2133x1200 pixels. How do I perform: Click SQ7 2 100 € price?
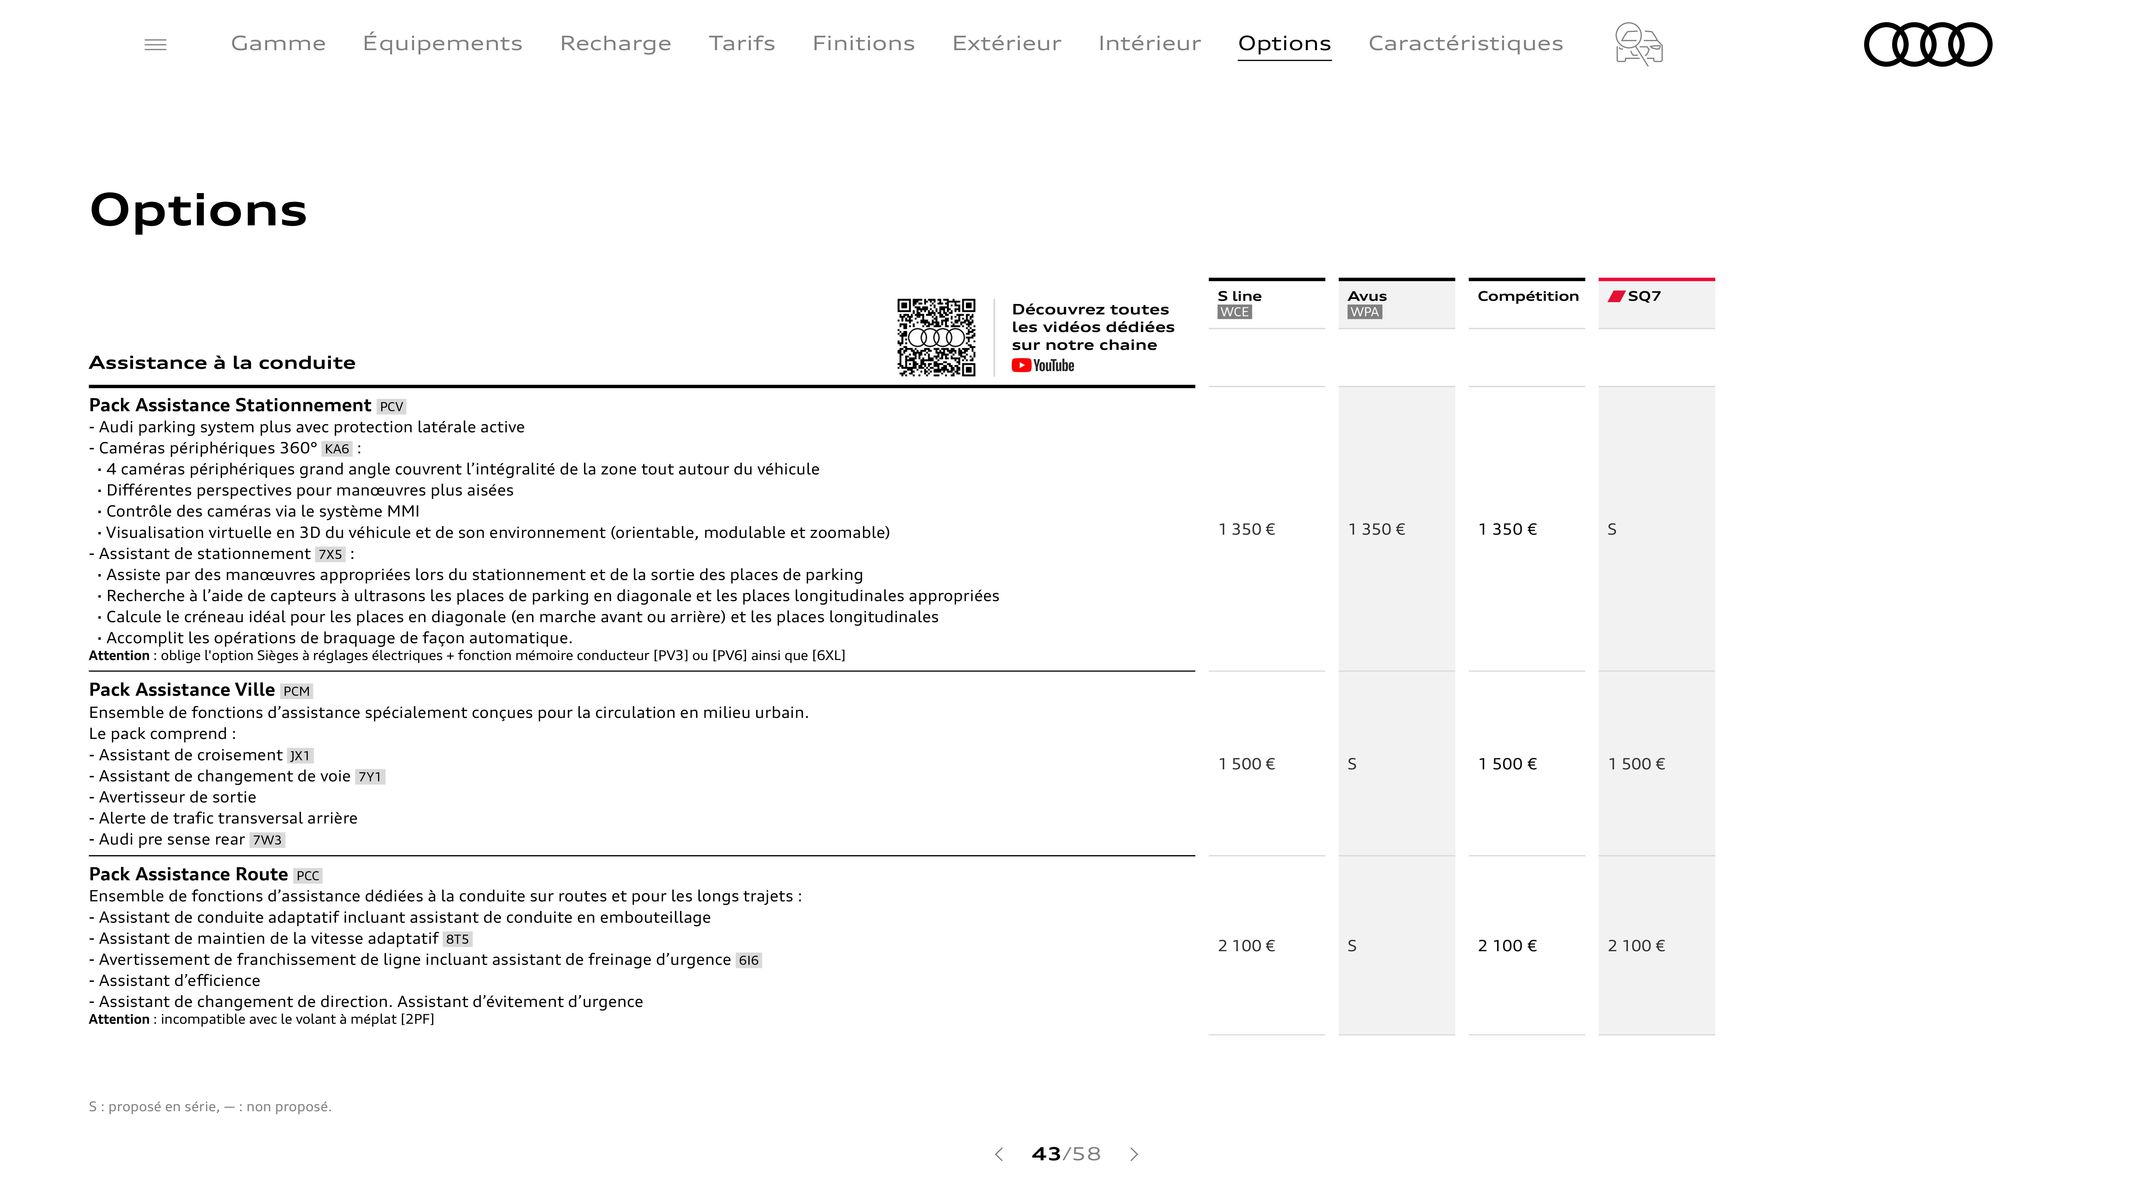pyautogui.click(x=1636, y=946)
